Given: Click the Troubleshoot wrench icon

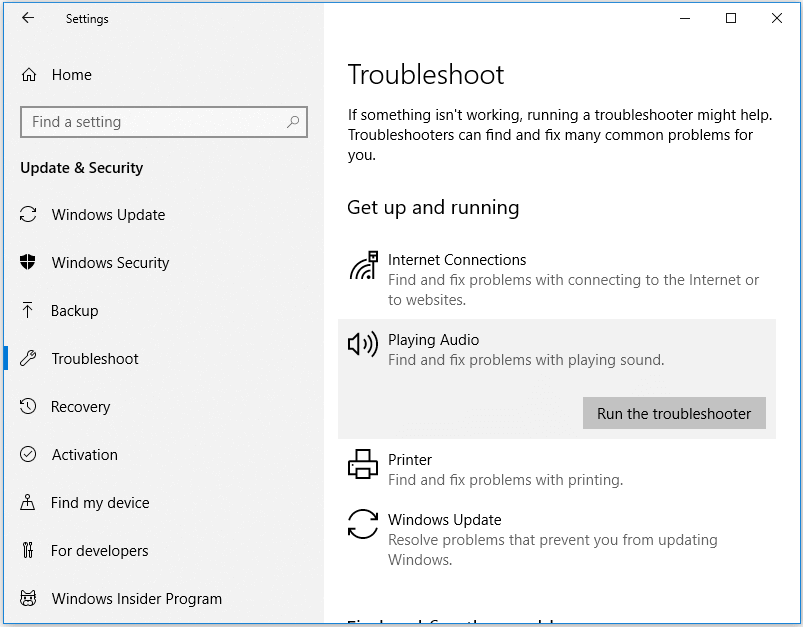Looking at the screenshot, I should point(30,359).
